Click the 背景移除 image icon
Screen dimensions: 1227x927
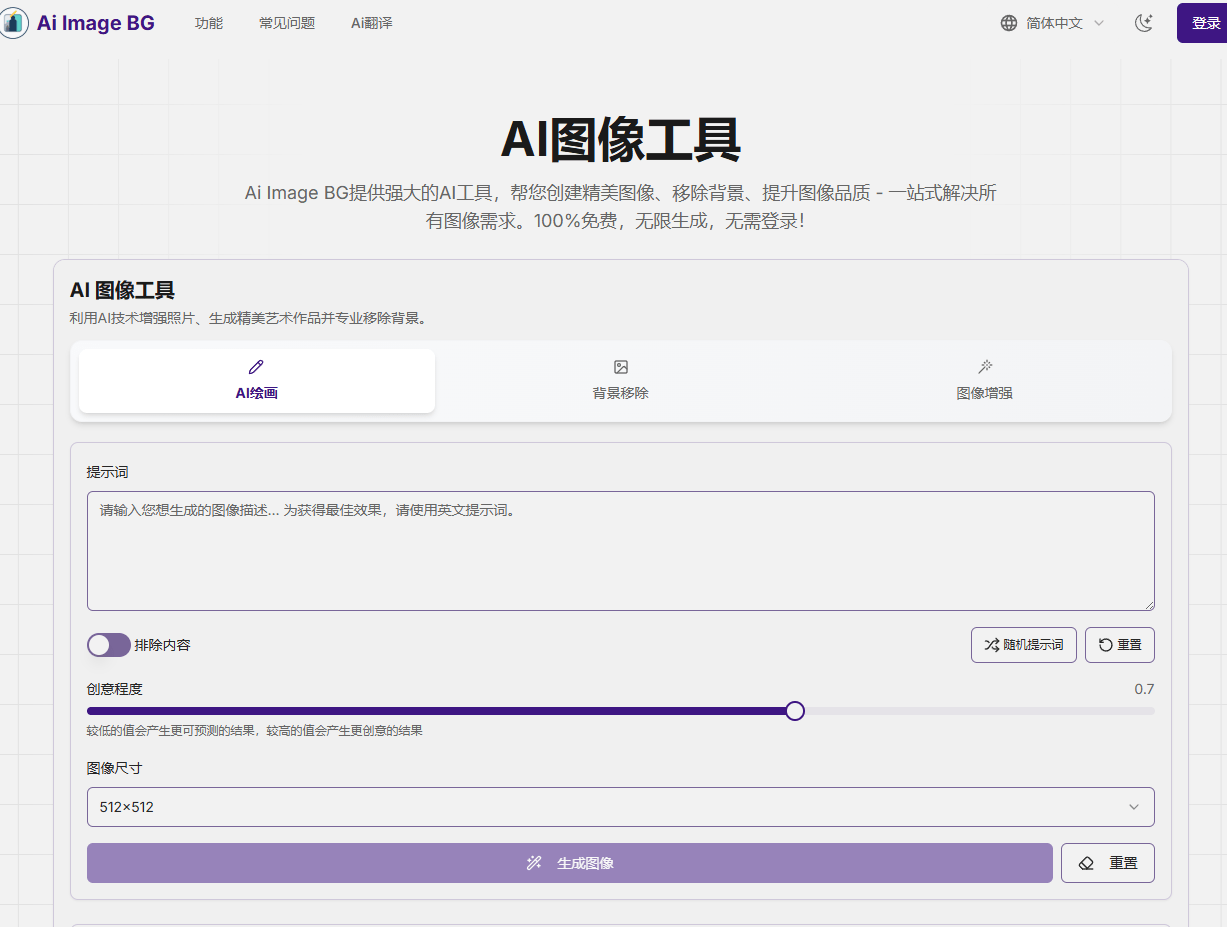tap(620, 367)
